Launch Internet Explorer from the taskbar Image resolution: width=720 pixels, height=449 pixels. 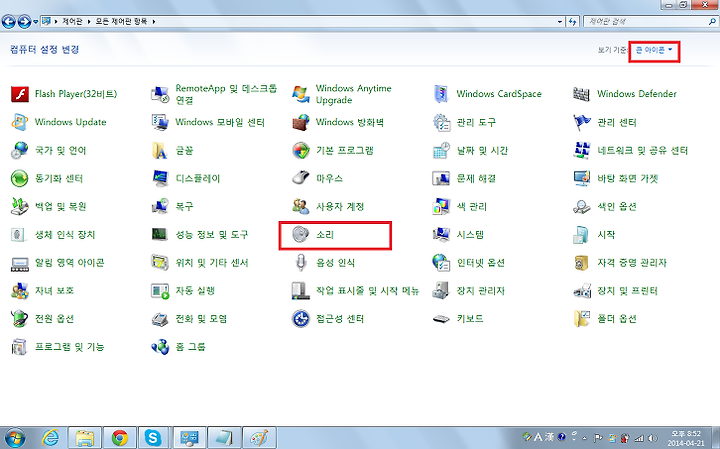(50, 438)
